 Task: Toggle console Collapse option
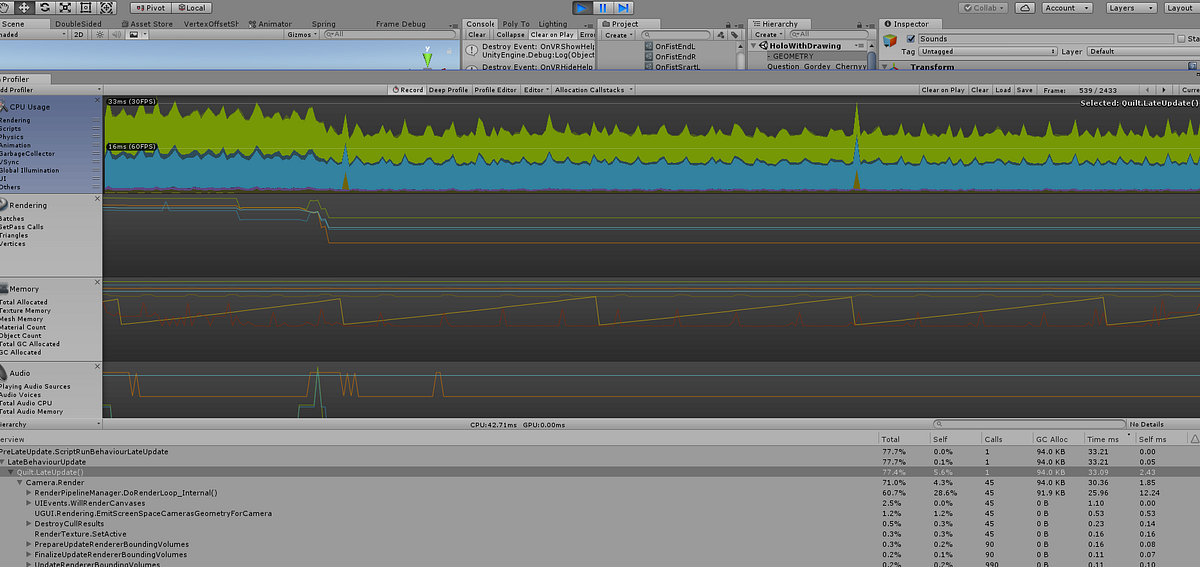tap(511, 35)
